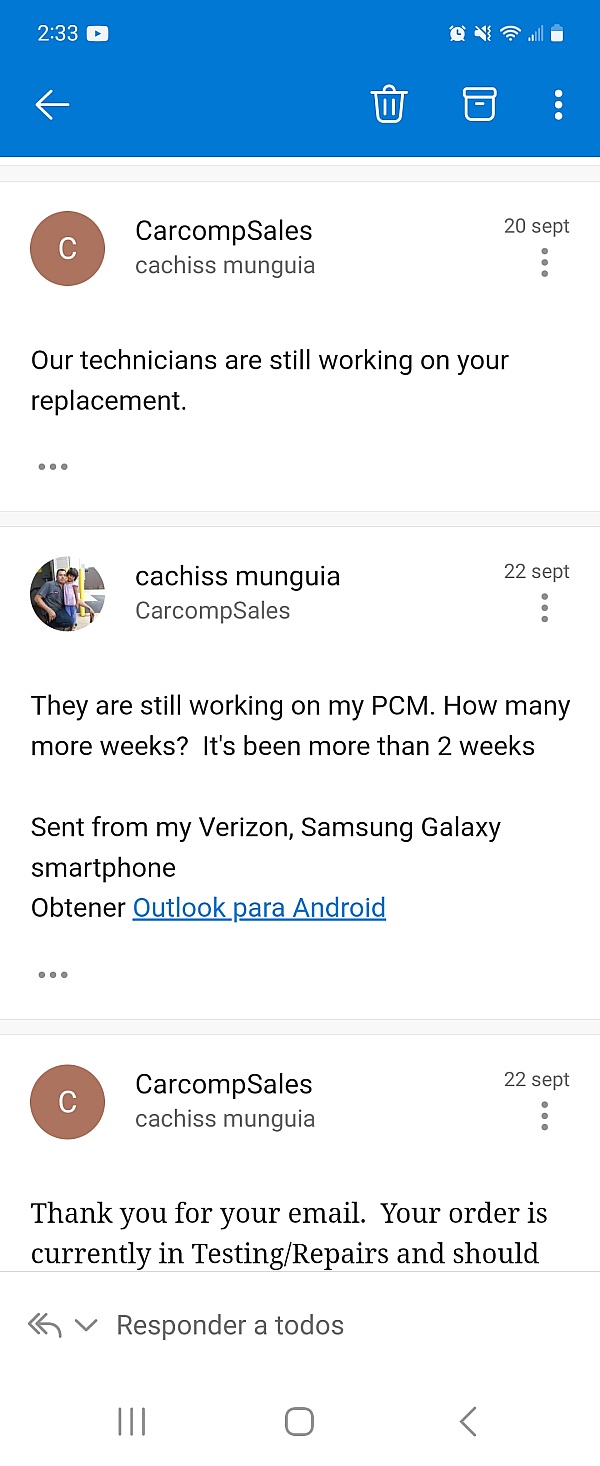The width and height of the screenshot is (600, 1466).
Task: Open options for the last CarcompSales message
Action: click(544, 1115)
